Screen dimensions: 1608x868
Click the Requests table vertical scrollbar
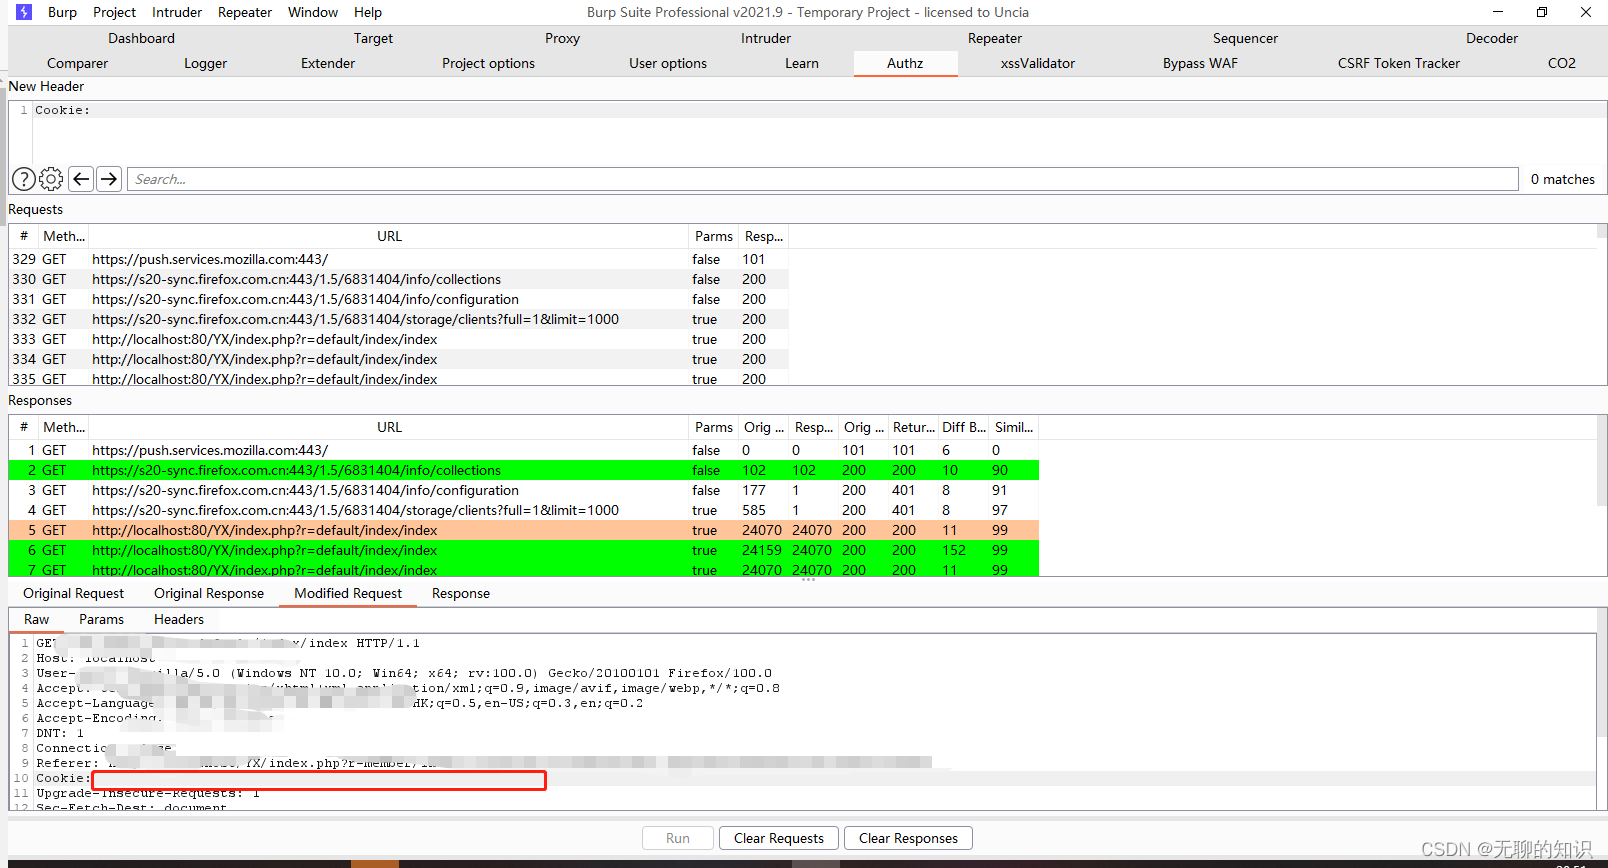tap(1601, 304)
